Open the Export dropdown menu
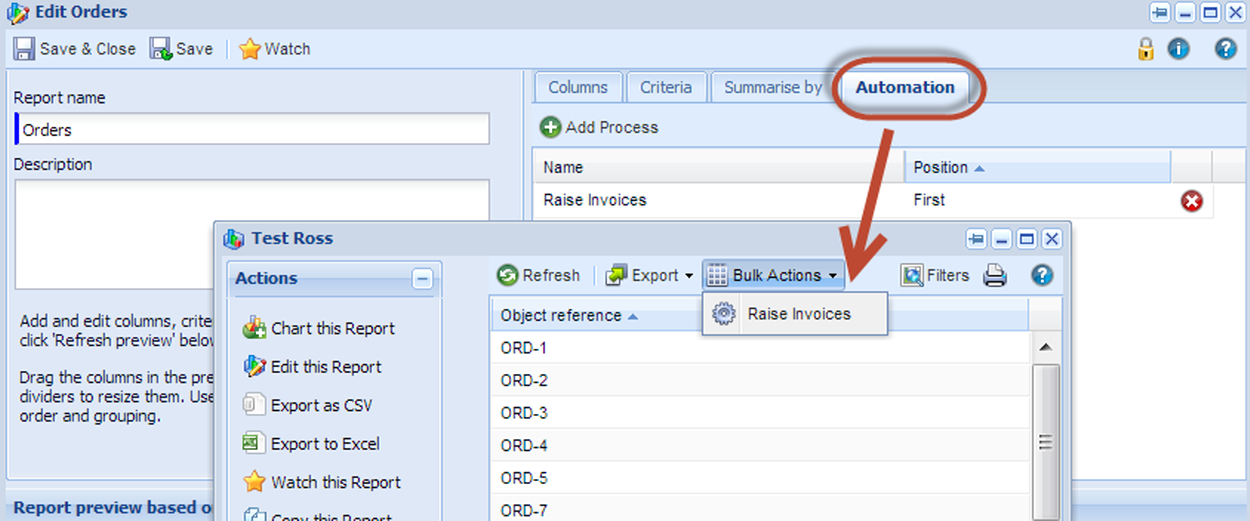Viewport: 1250px width, 521px height. click(x=650, y=276)
